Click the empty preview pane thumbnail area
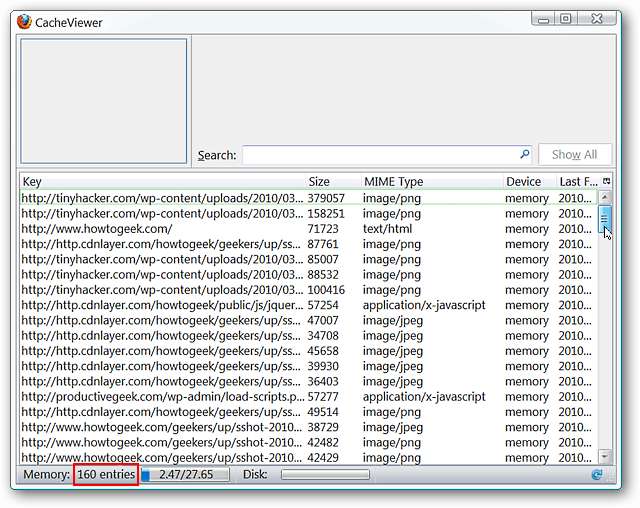This screenshot has width=640, height=508. 104,101
